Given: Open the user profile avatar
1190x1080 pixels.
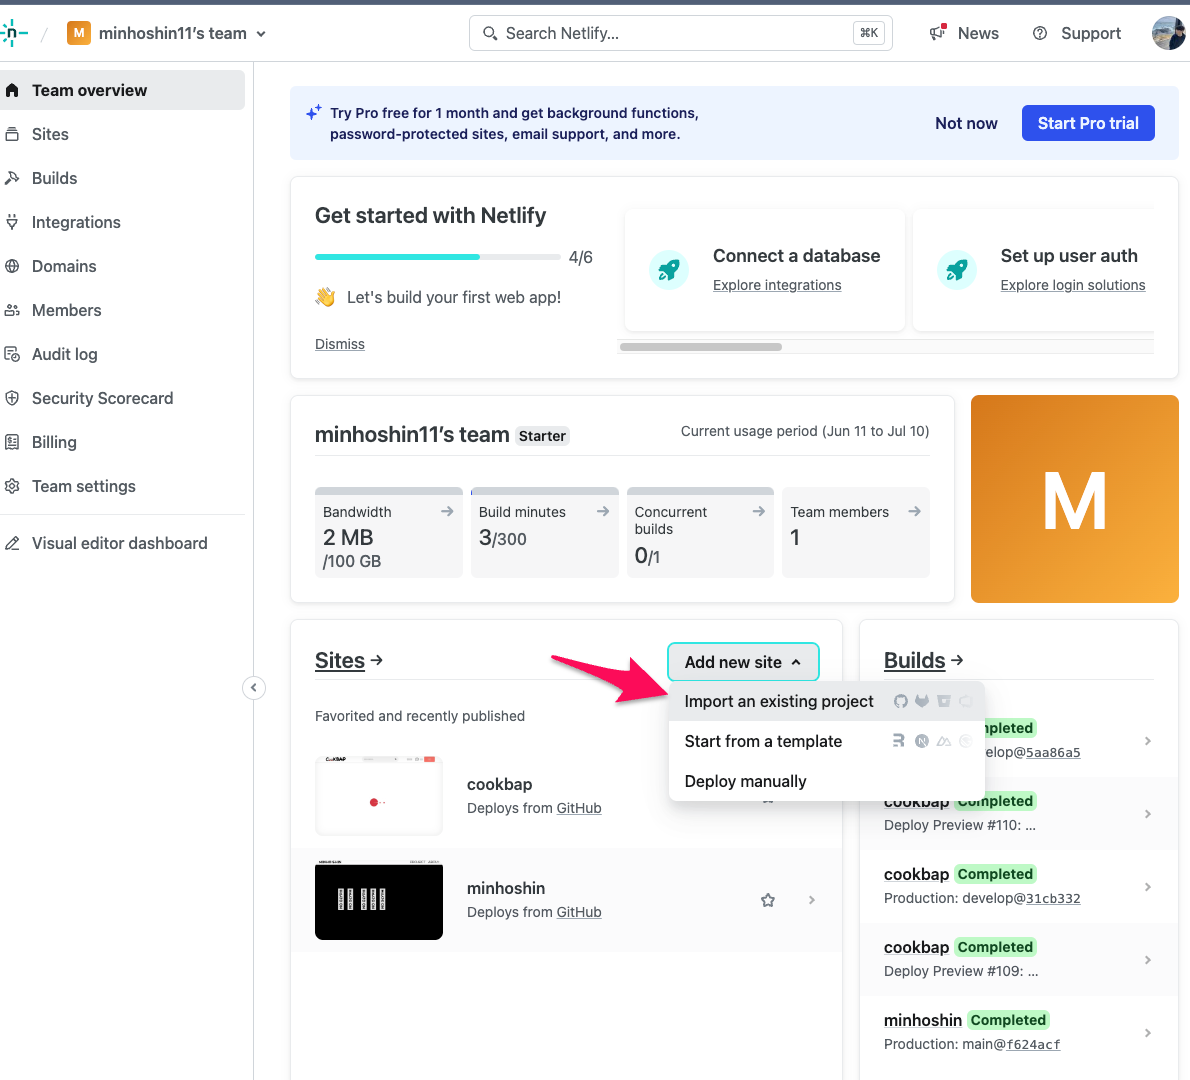Looking at the screenshot, I should pos(1169,33).
